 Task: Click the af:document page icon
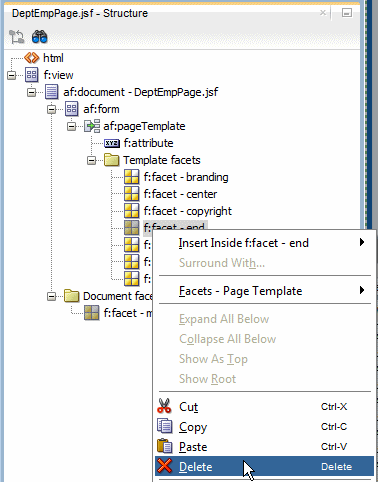click(52, 92)
